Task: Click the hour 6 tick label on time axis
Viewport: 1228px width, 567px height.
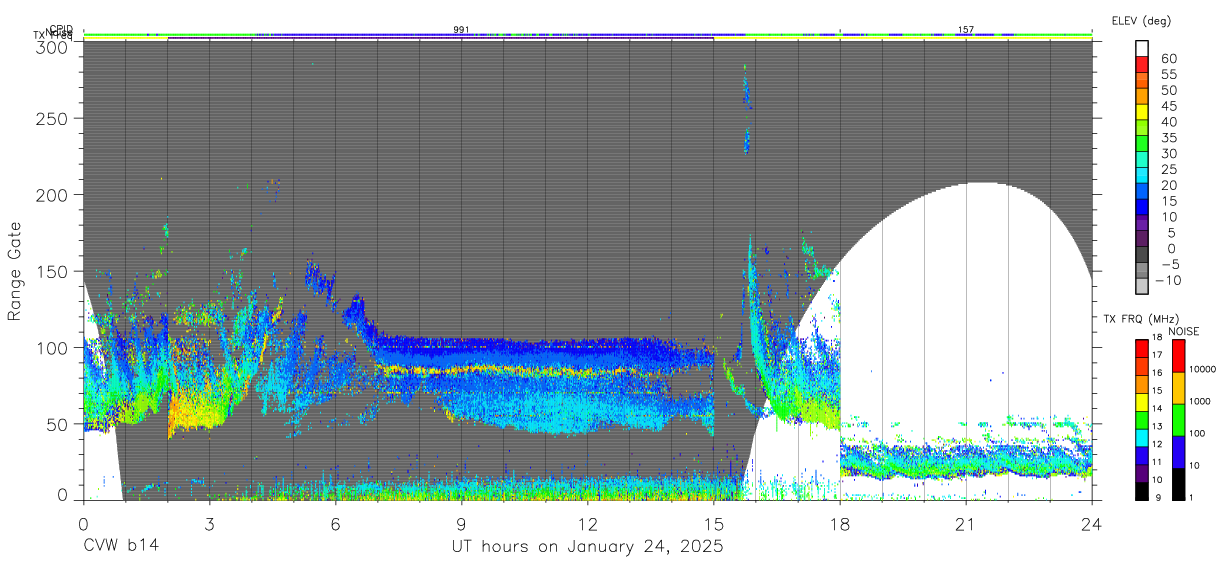Action: tap(335, 524)
